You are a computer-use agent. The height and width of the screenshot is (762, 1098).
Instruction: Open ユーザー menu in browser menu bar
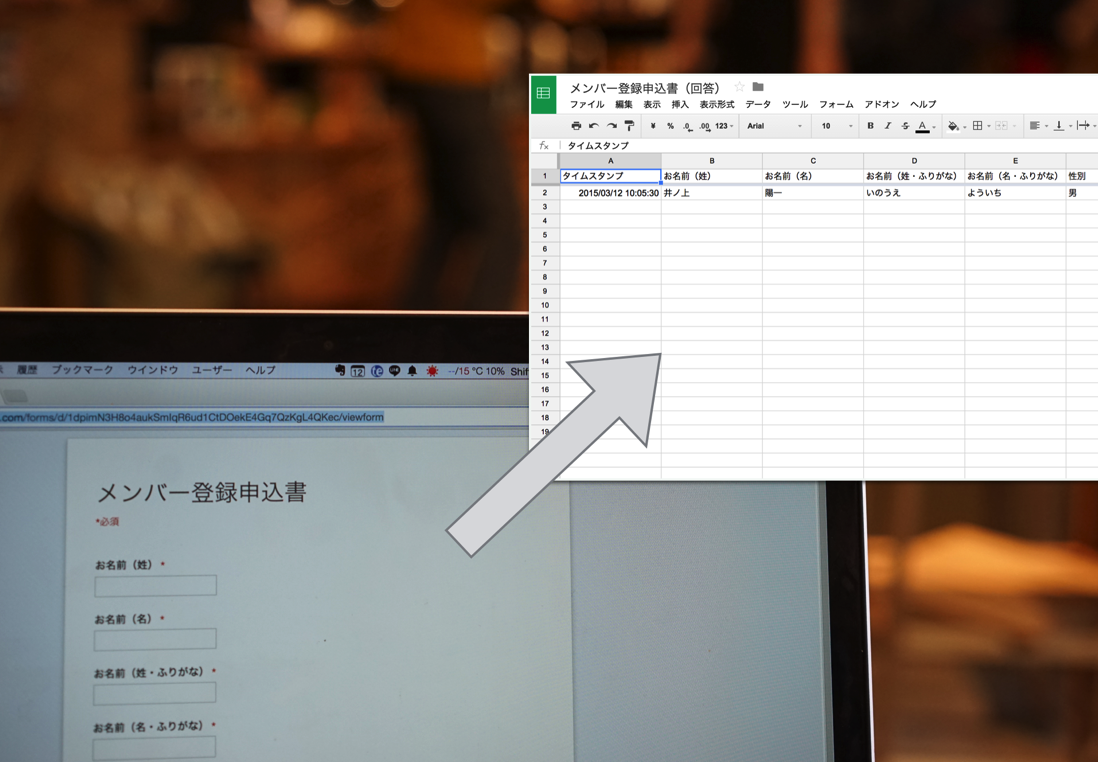pos(211,370)
